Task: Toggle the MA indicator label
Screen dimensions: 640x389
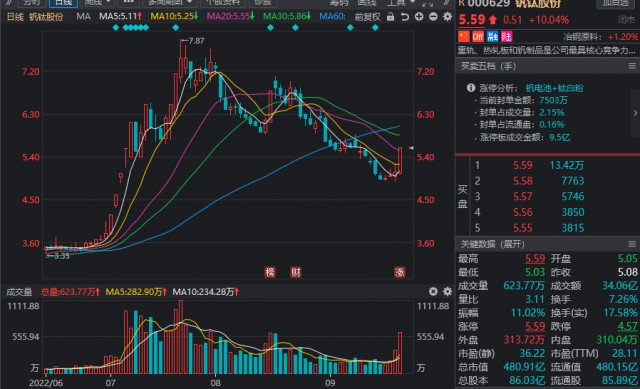Action: tap(83, 17)
